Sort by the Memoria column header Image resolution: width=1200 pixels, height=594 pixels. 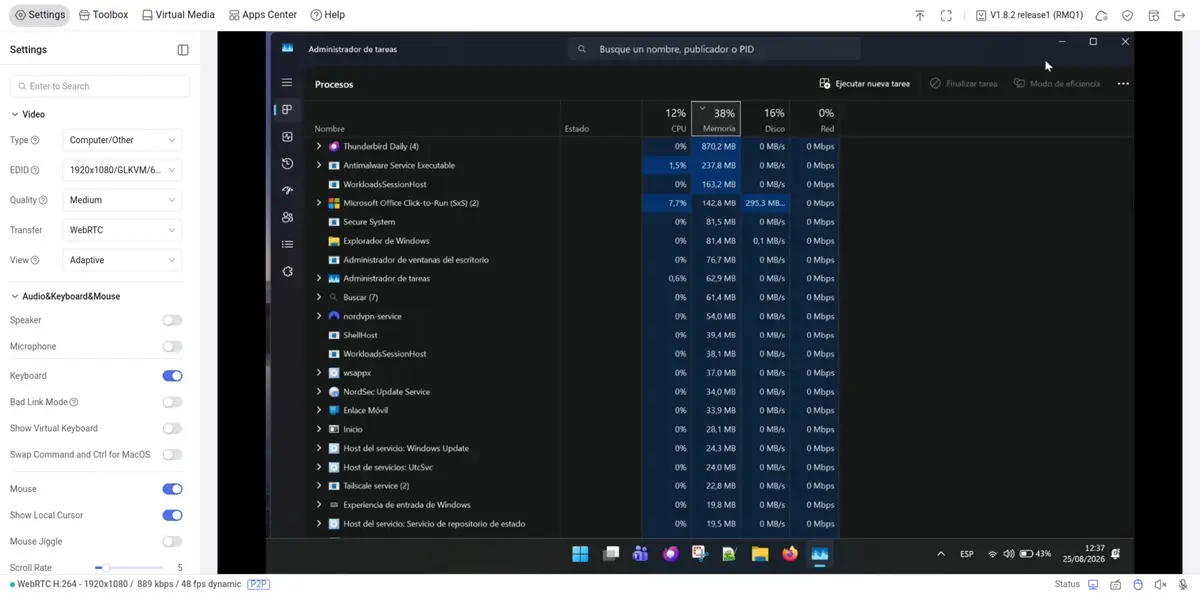click(715, 119)
